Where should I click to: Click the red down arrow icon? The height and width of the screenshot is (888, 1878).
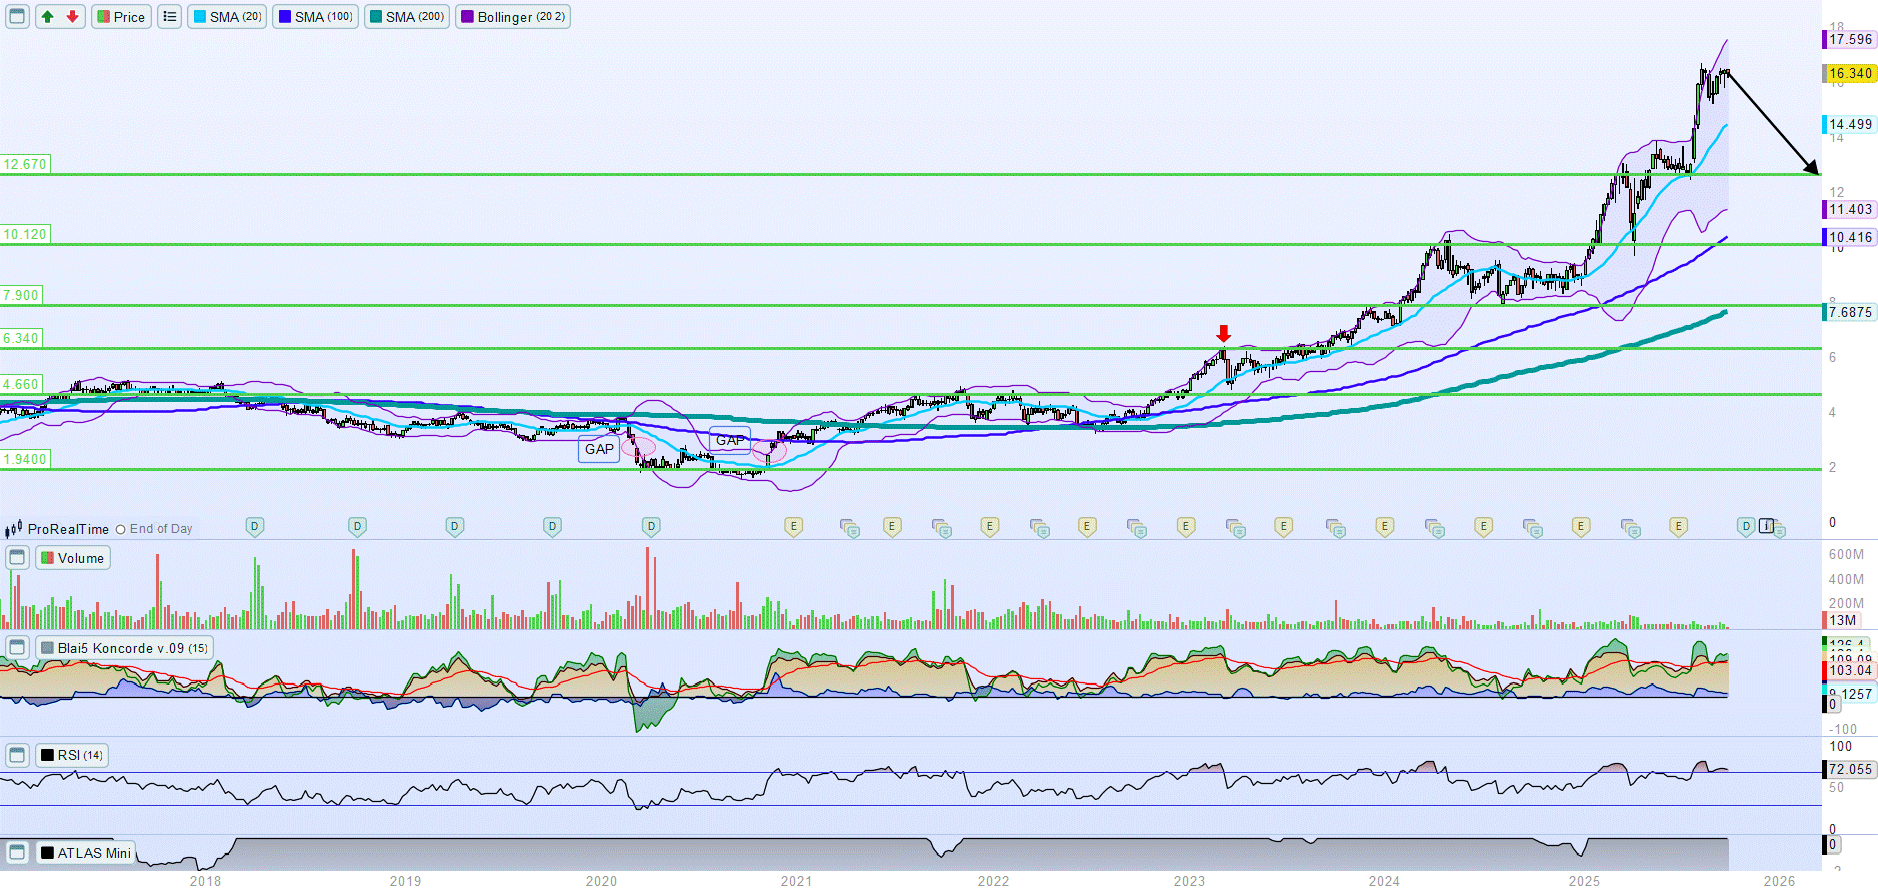[72, 17]
